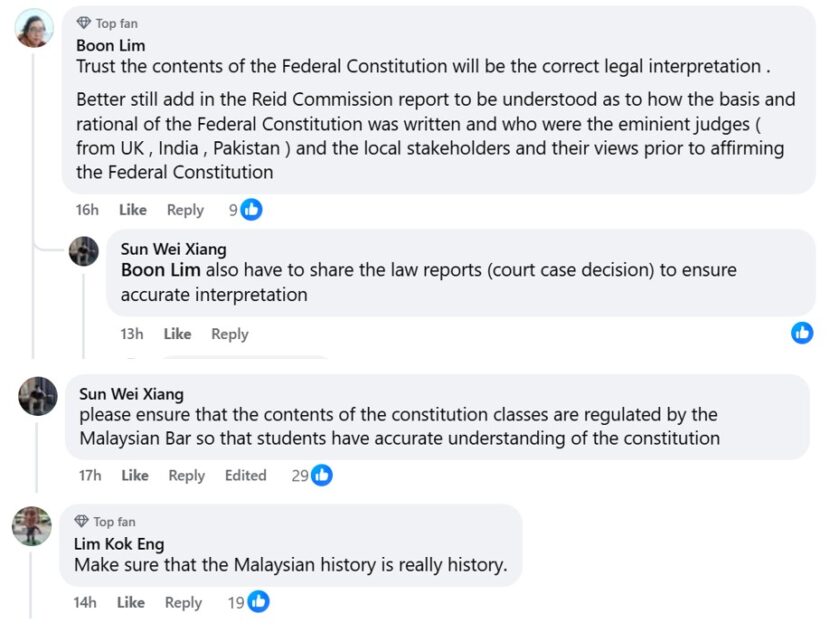
Task: Open Boon Lim's profile picture
Action: click(x=35, y=28)
